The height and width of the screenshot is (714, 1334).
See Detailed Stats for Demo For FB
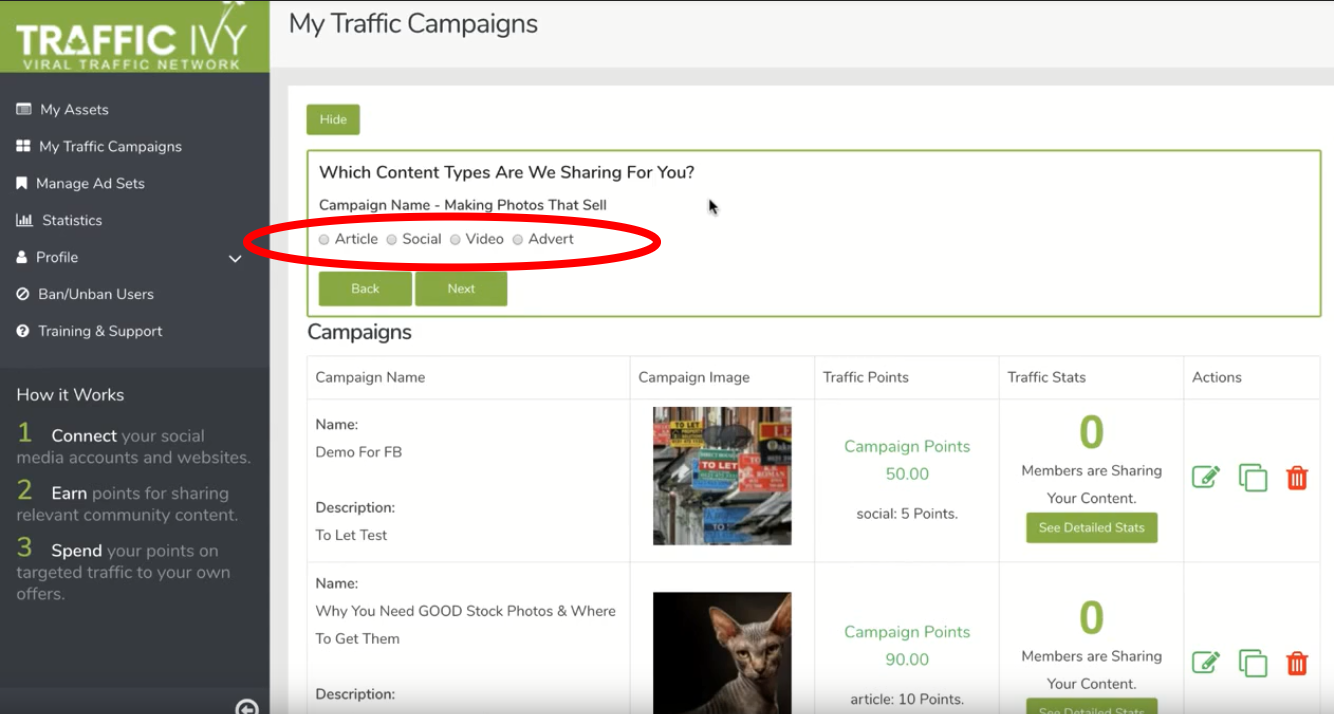[x=1091, y=528]
